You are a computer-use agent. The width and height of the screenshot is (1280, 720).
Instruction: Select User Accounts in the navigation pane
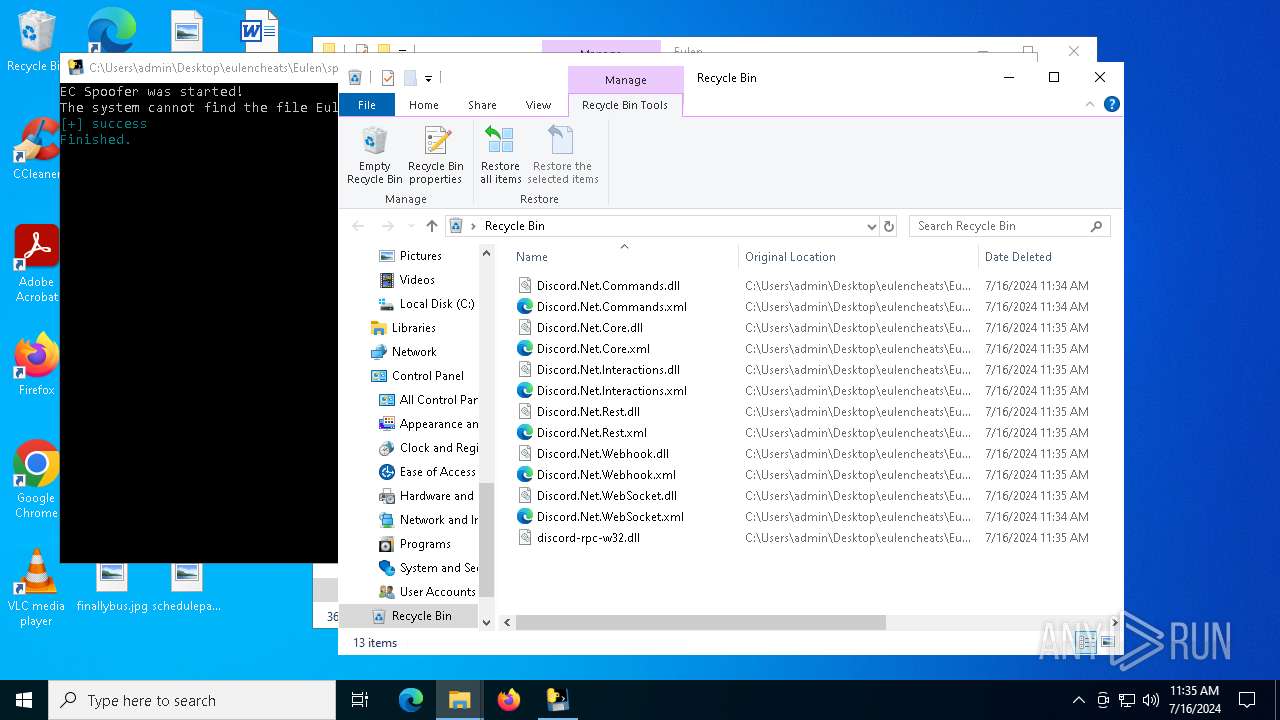coord(437,592)
